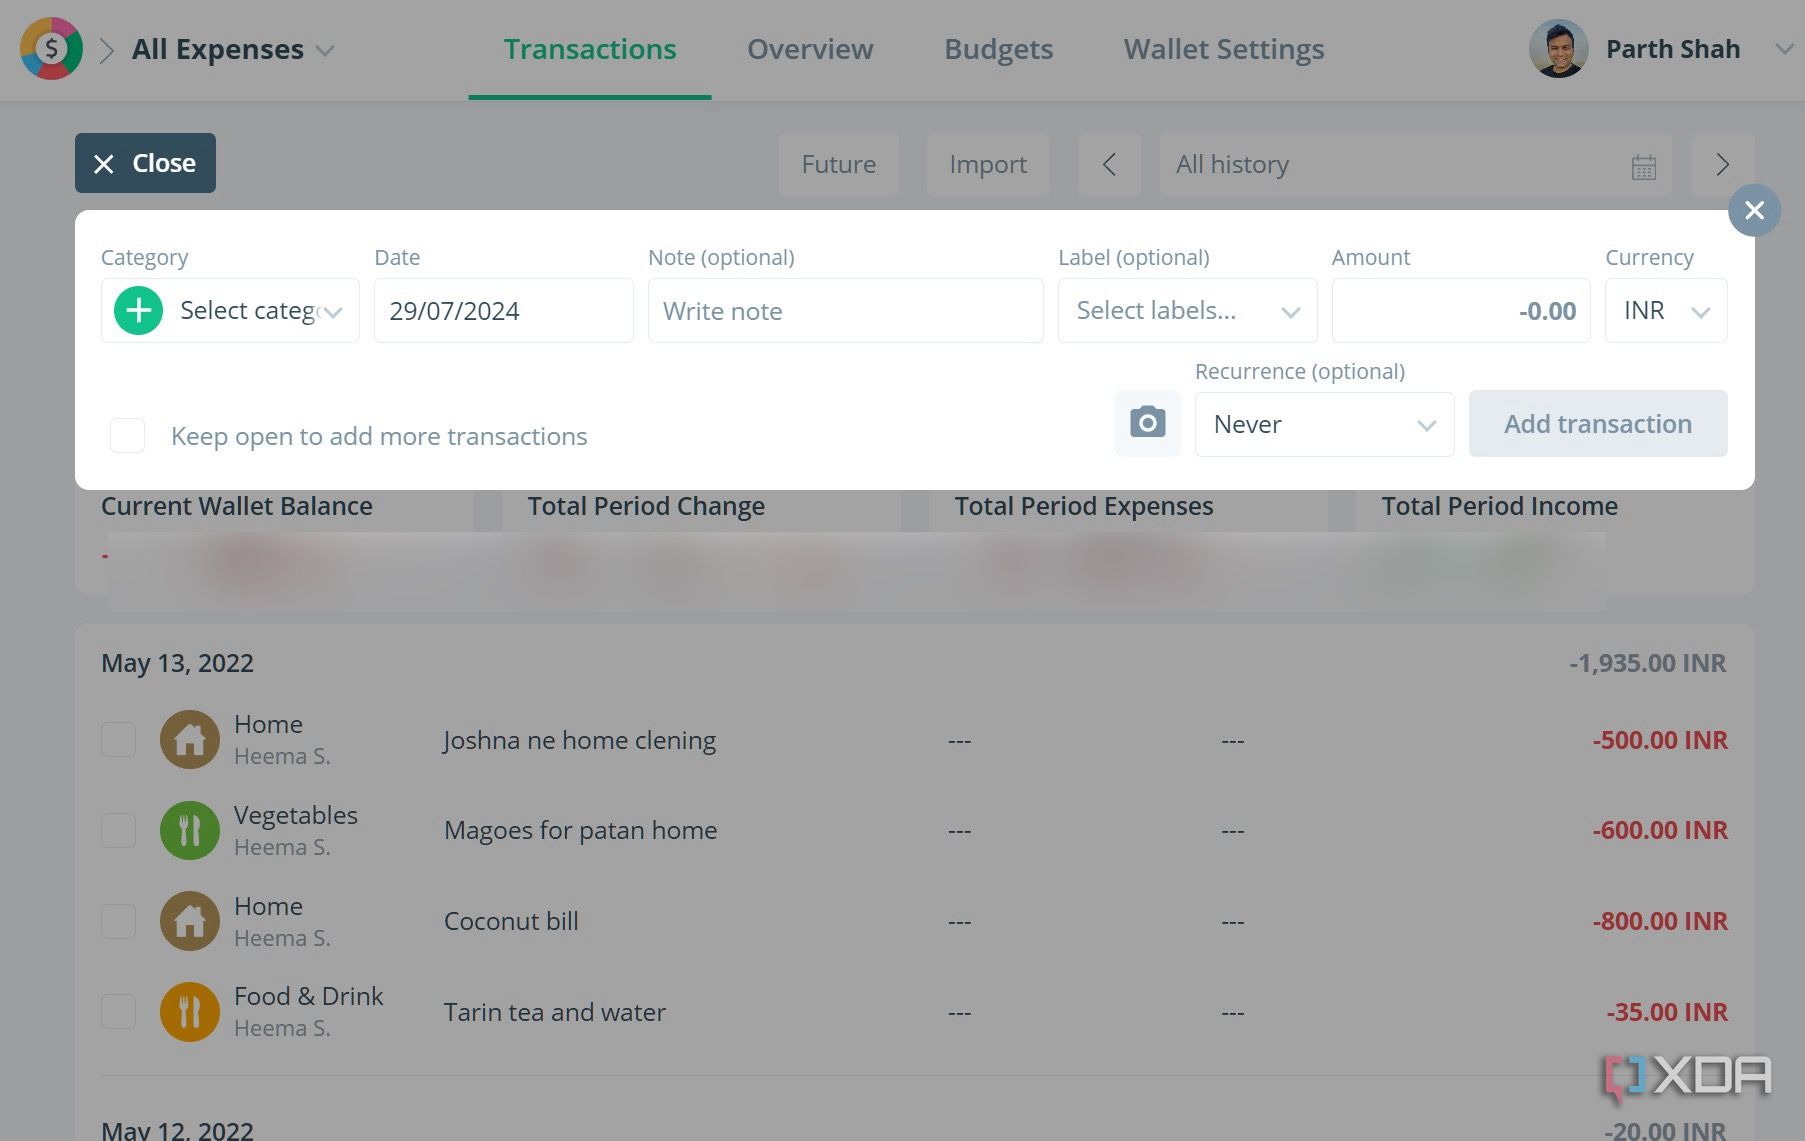
Task: Click the orange Food & Drink category icon
Action: point(189,1011)
